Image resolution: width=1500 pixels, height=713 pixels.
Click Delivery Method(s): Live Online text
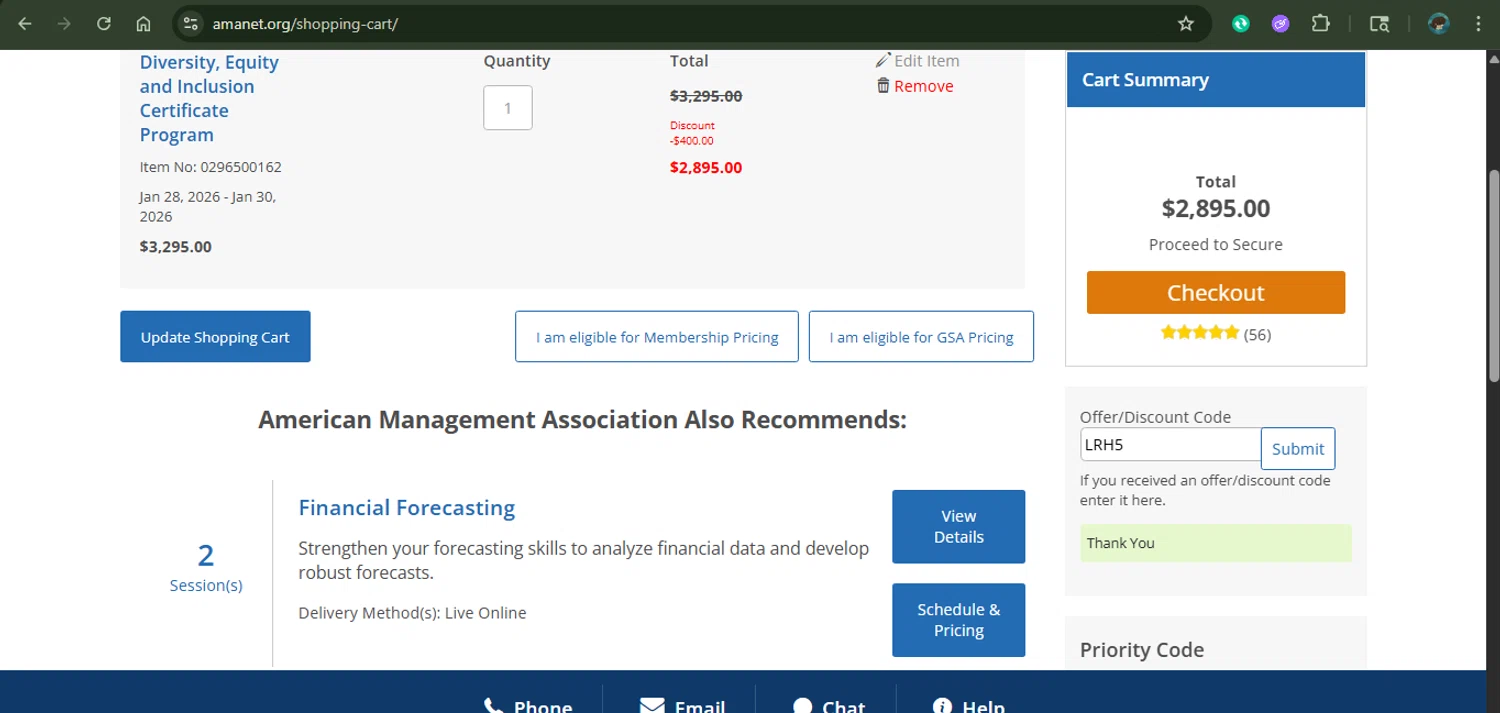(x=412, y=613)
